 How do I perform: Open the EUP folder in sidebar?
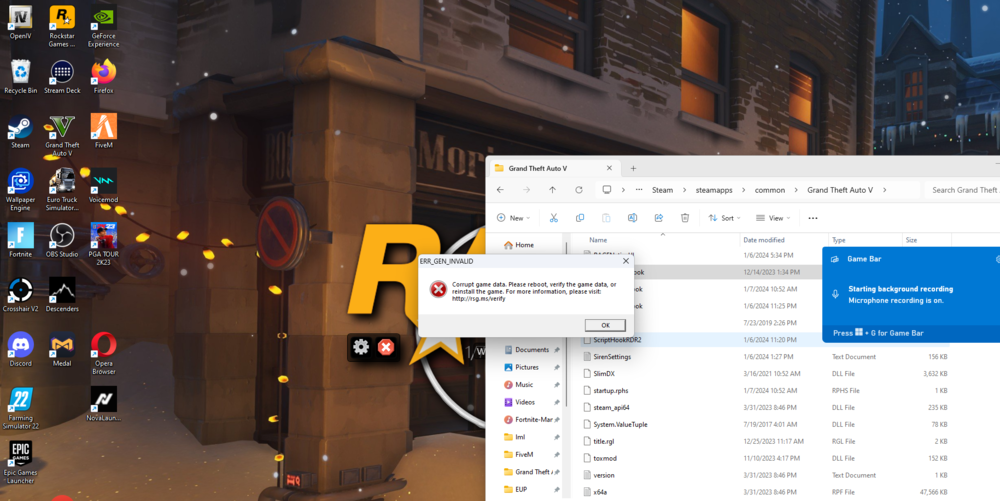pos(532,490)
